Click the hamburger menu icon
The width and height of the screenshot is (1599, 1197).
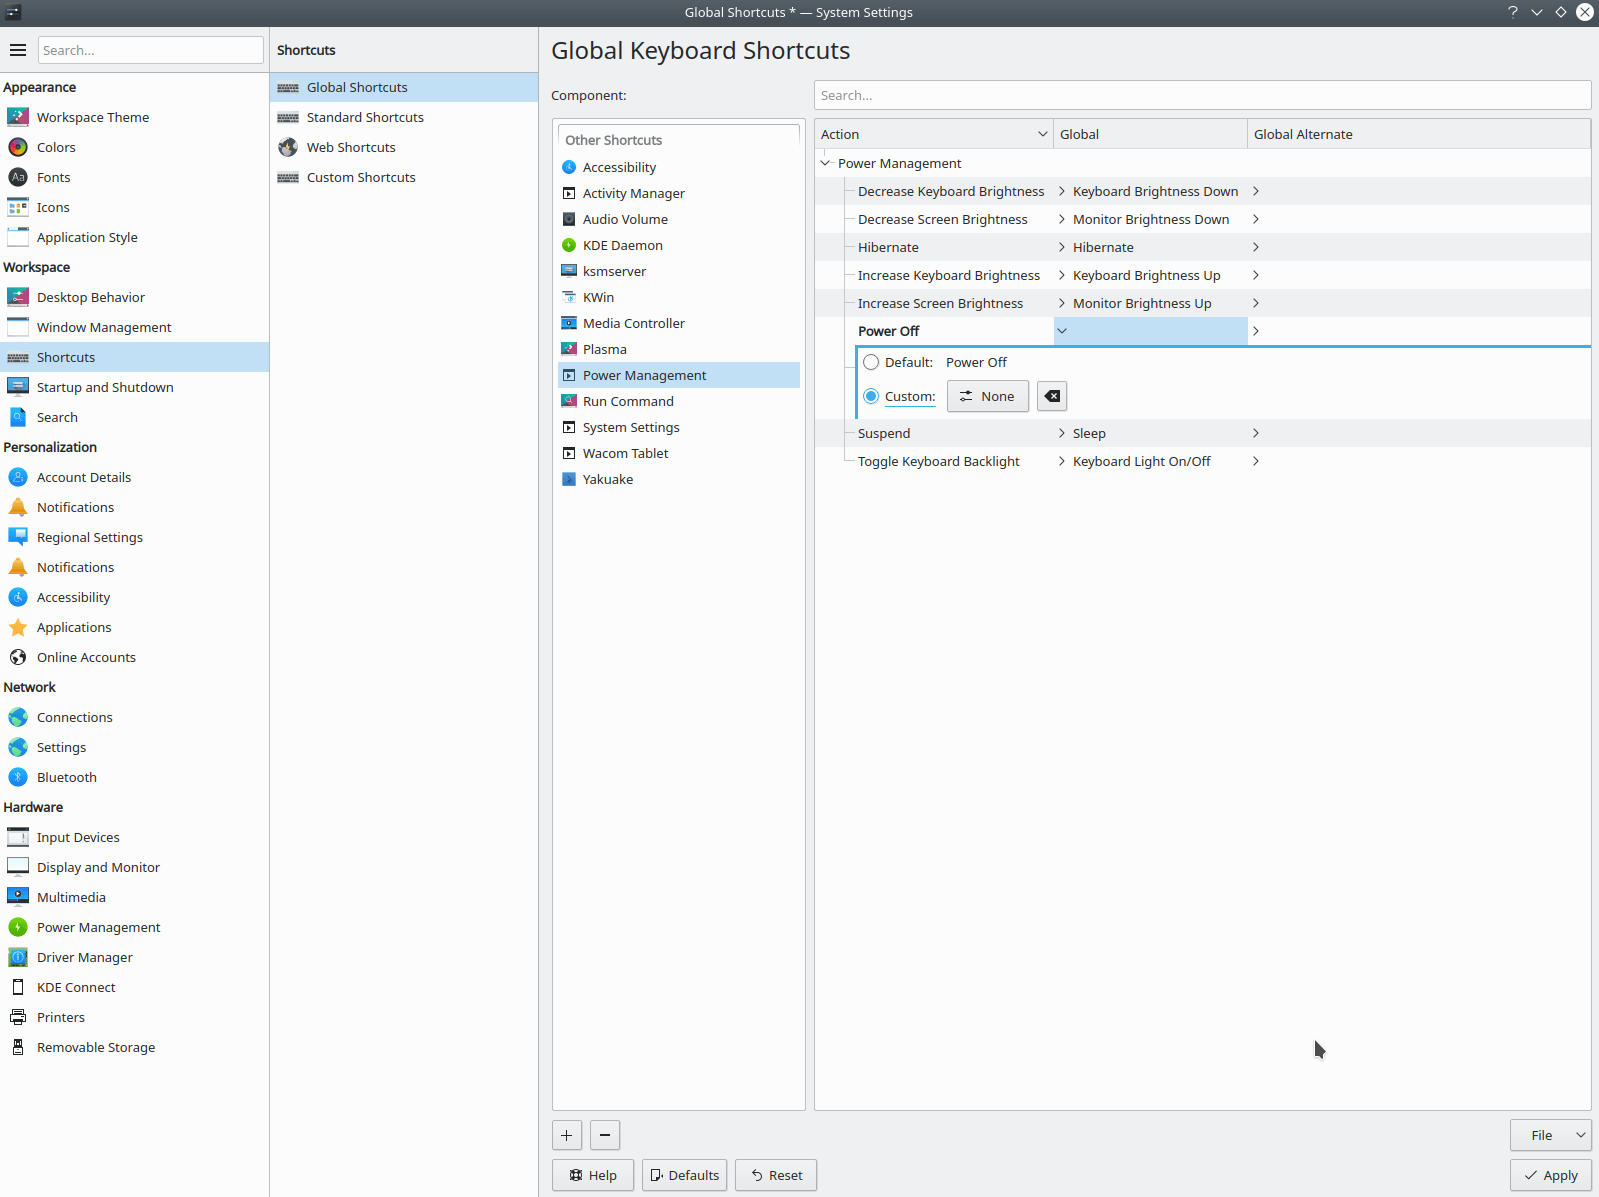18,50
